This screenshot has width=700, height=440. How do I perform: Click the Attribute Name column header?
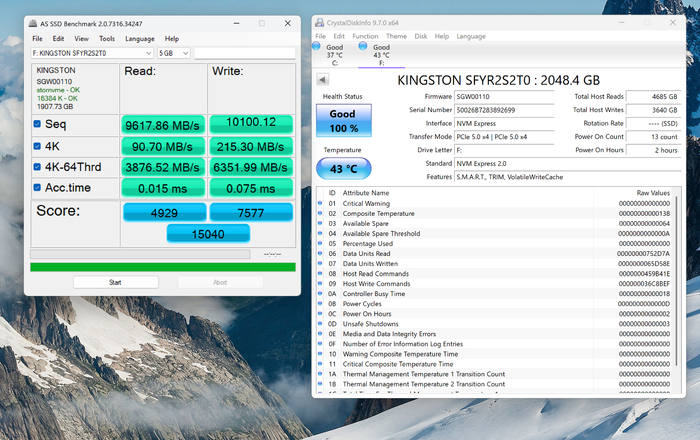tap(366, 193)
